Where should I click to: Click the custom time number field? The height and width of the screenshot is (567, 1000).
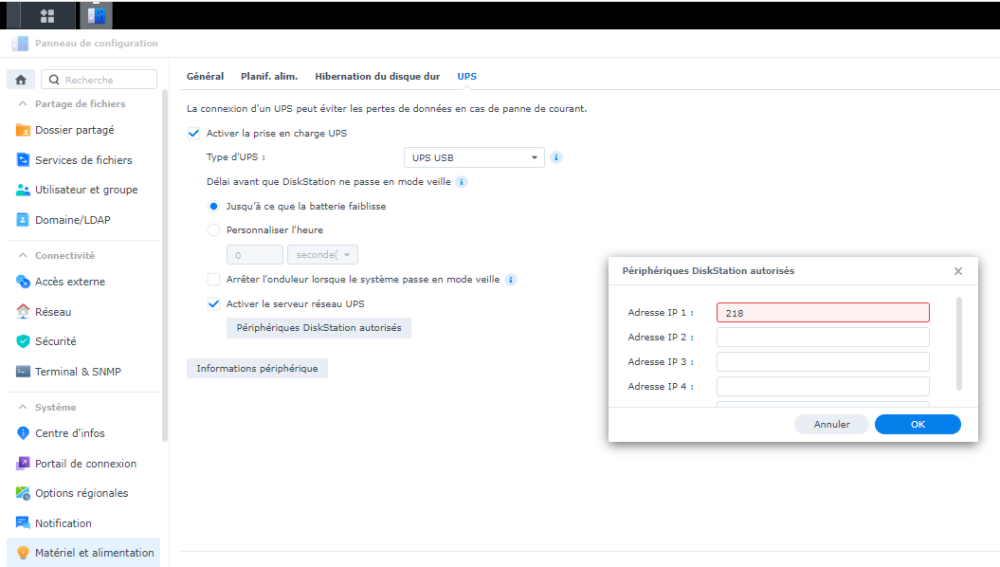[x=254, y=254]
